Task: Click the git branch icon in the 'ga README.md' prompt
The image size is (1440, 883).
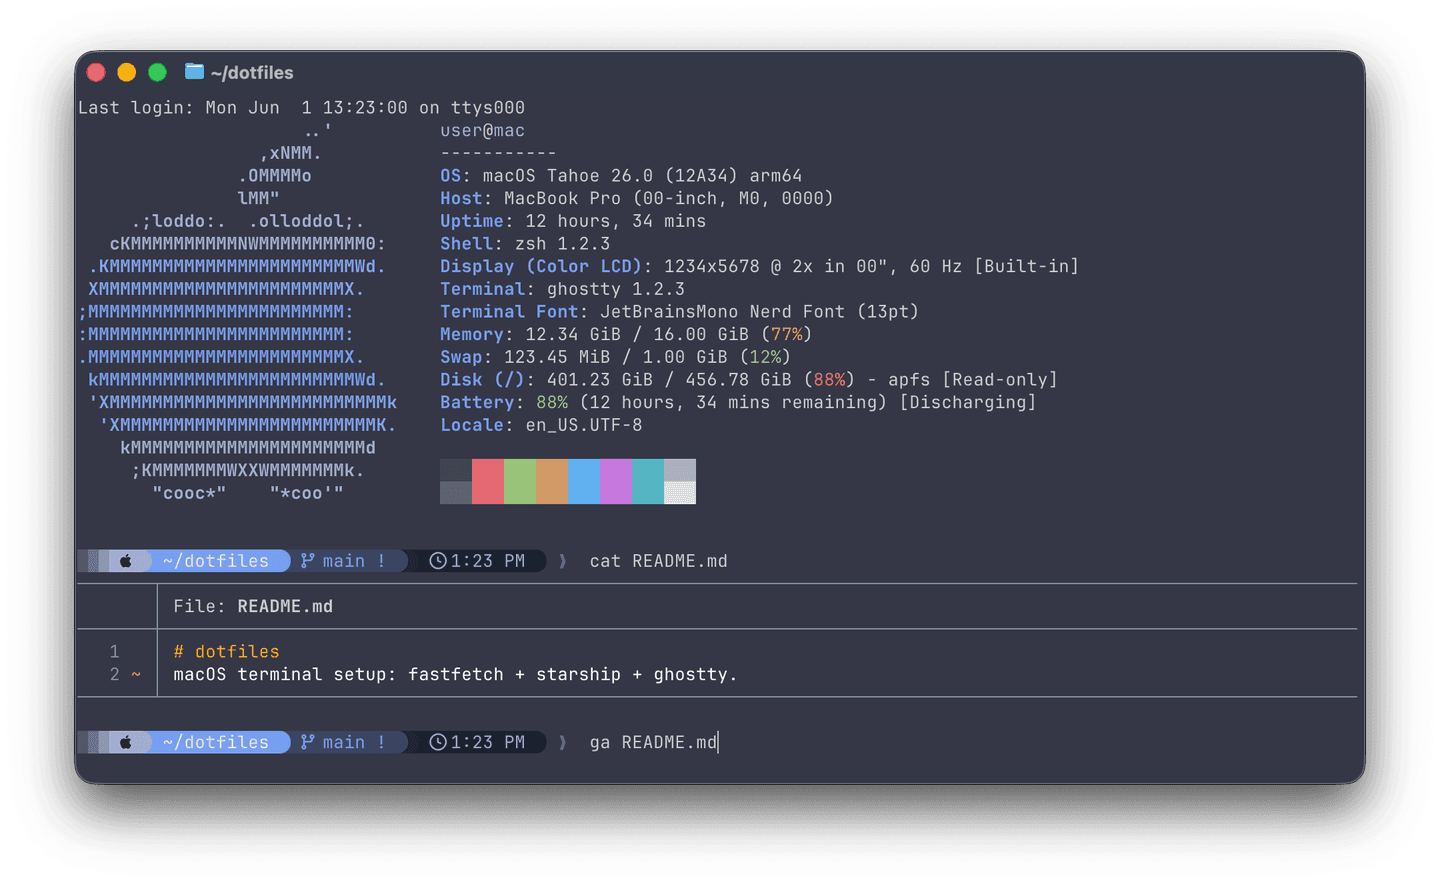Action: [308, 742]
